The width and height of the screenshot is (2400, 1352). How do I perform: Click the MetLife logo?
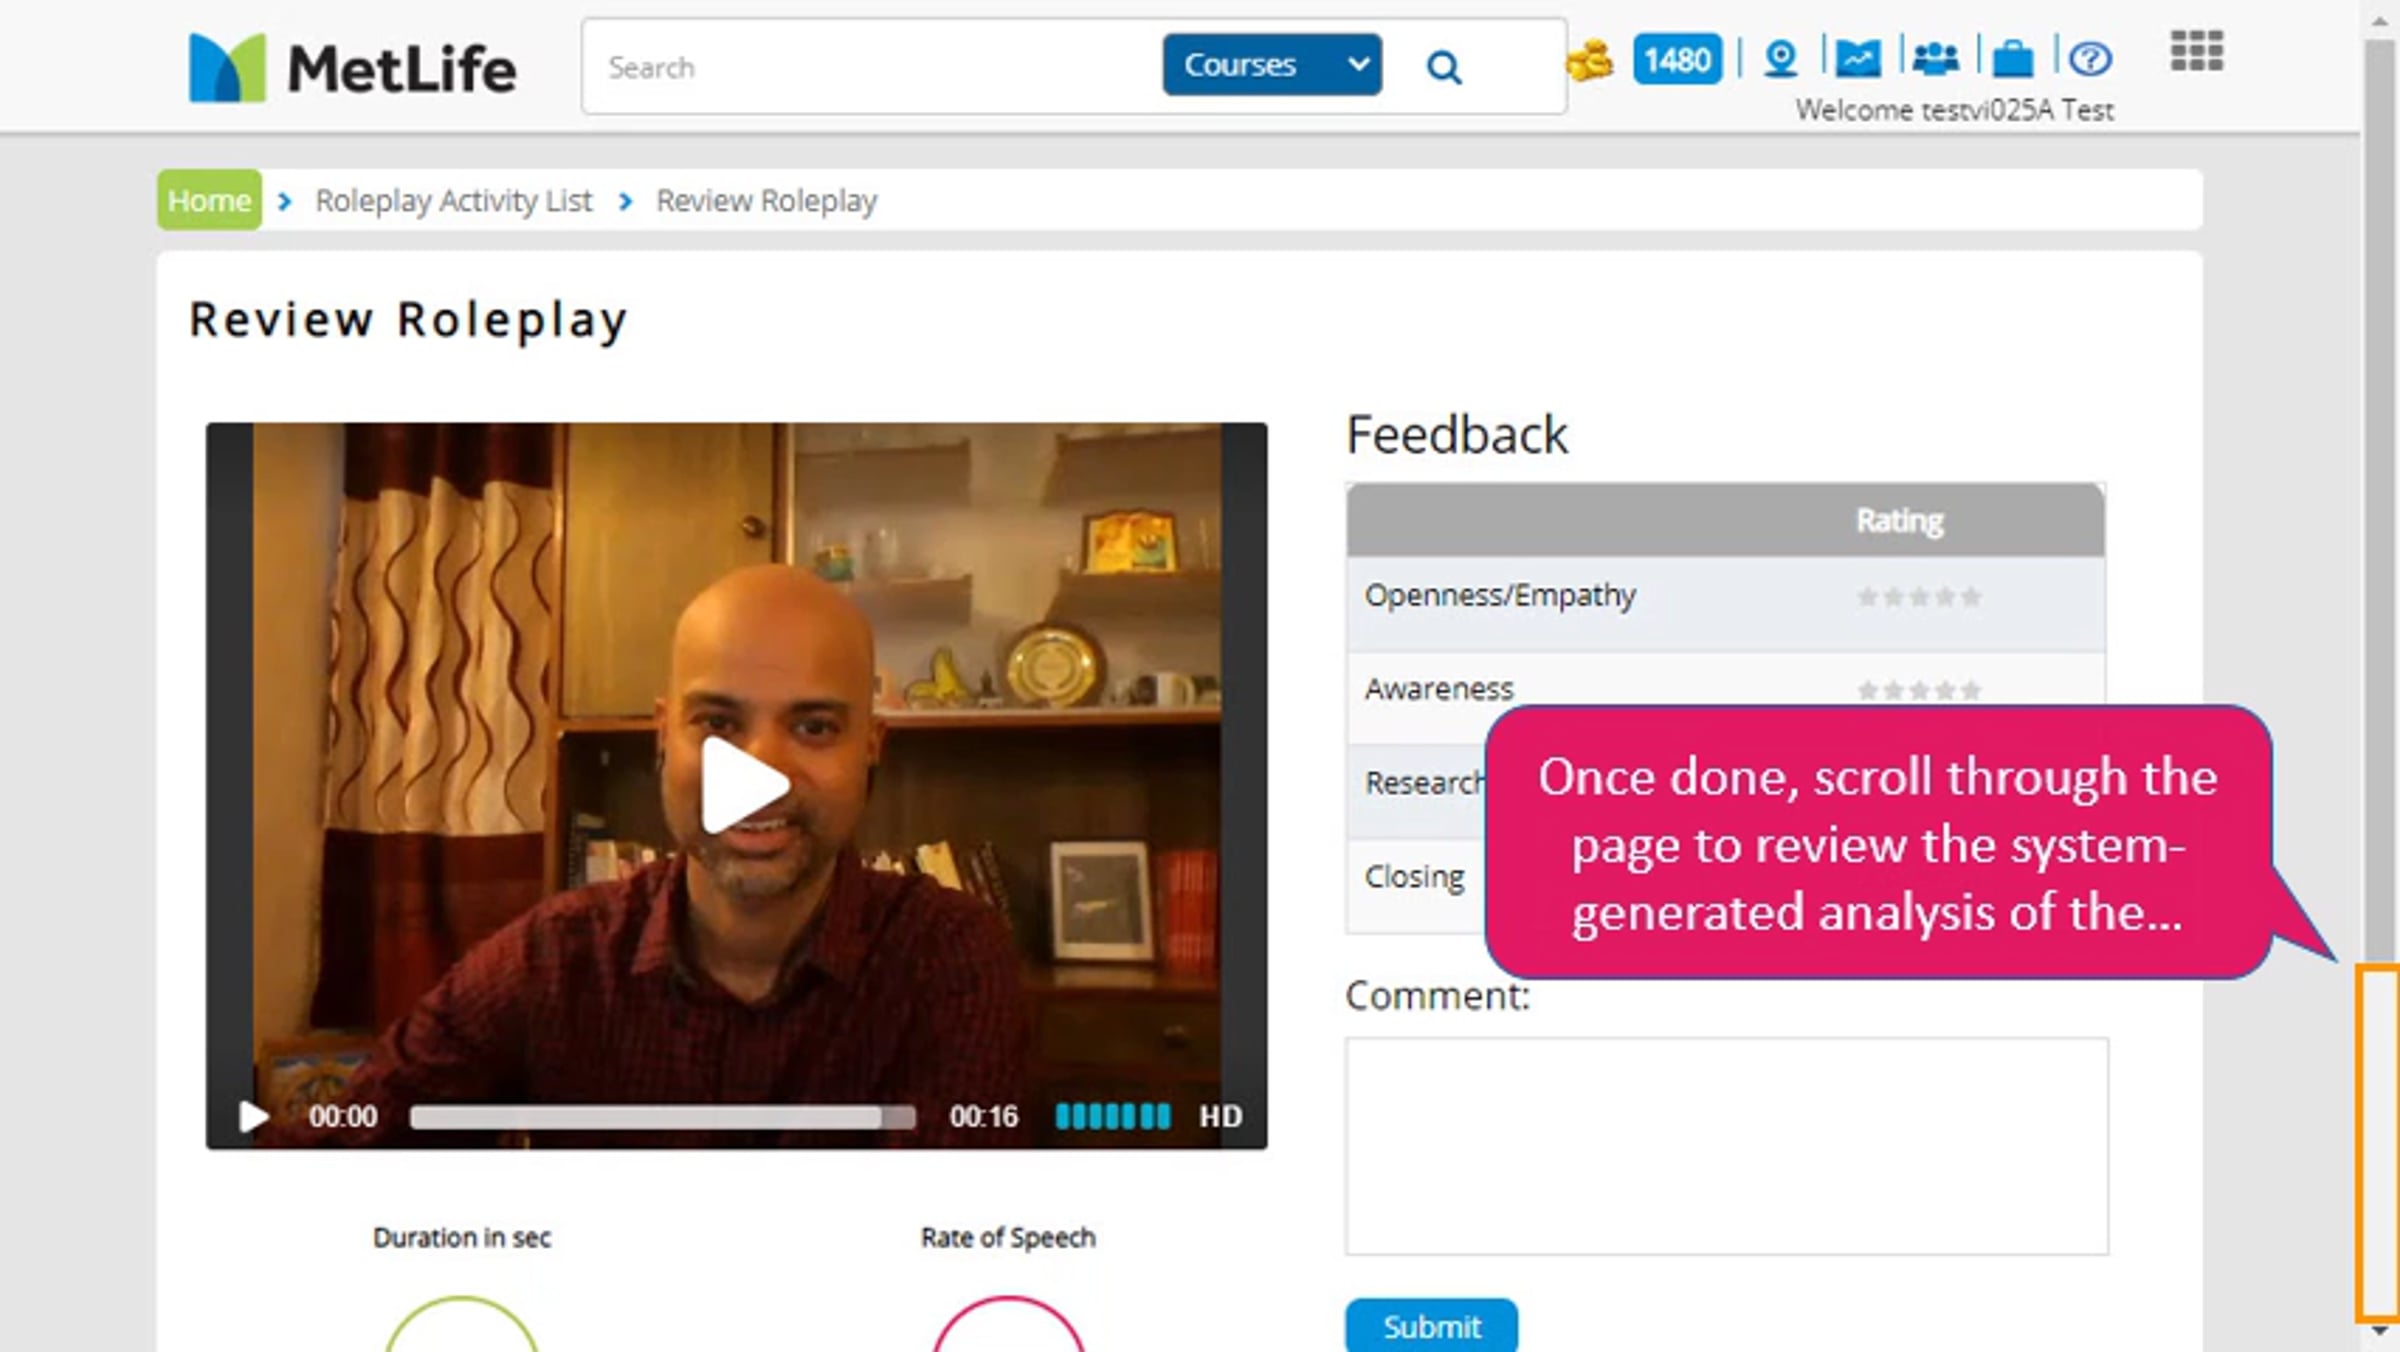pyautogui.click(x=352, y=67)
